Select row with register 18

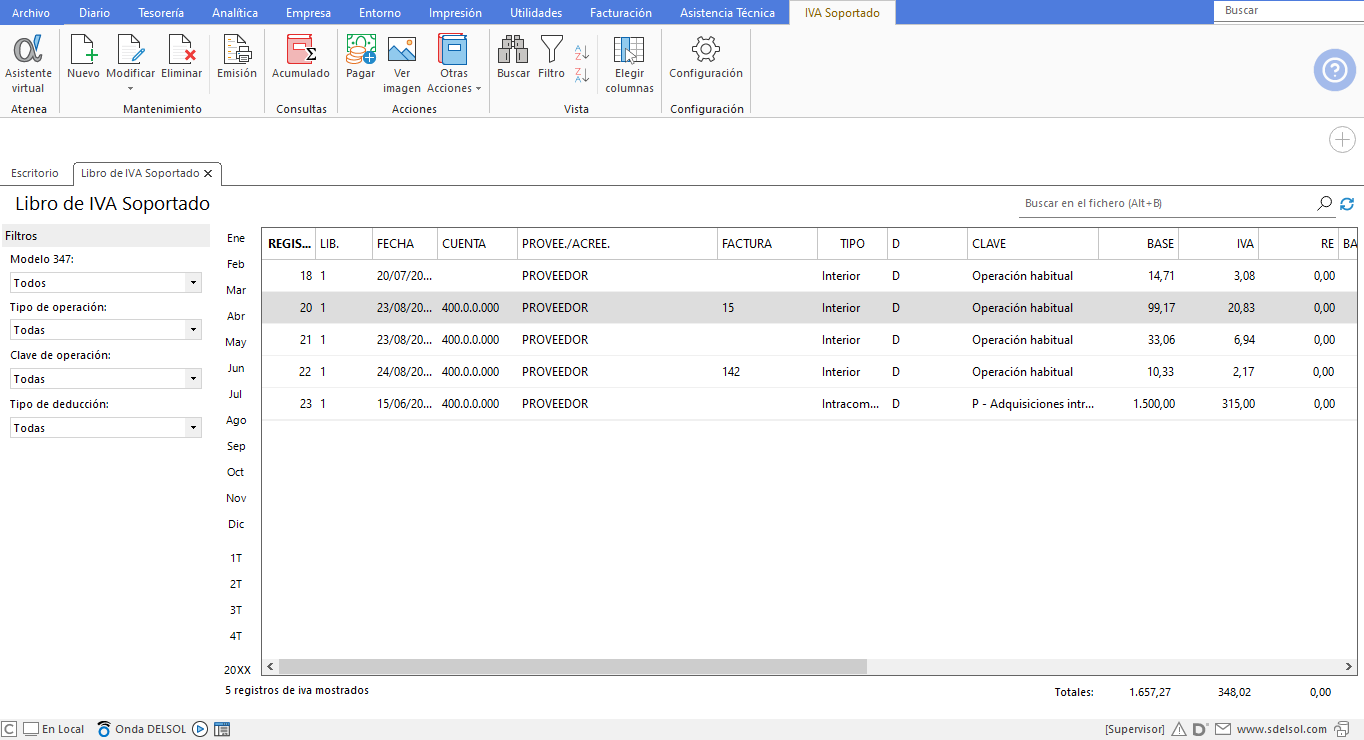(810, 276)
